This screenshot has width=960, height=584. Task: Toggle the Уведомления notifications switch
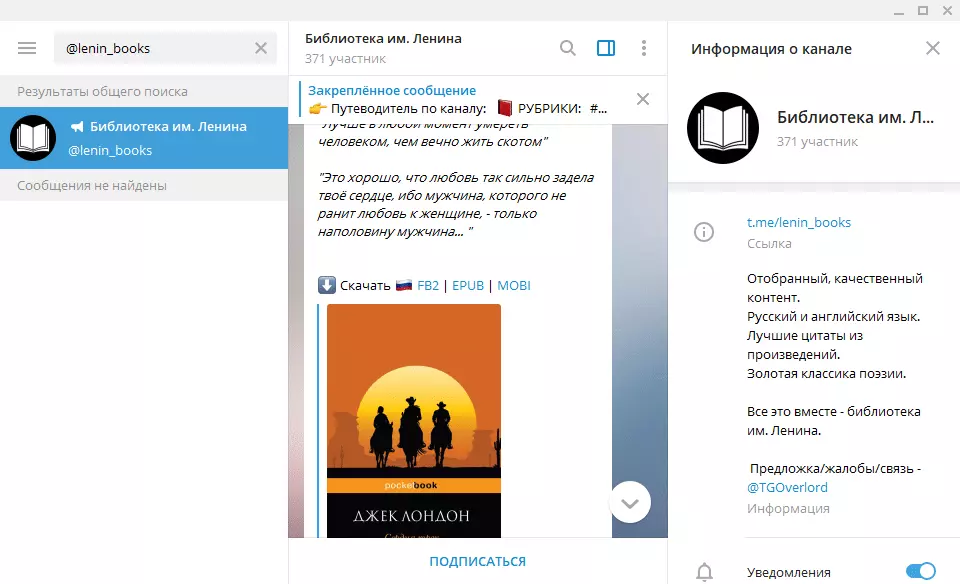tap(920, 572)
